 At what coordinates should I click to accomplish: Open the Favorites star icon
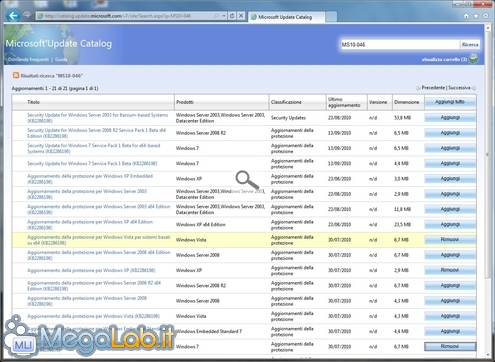pos(476,16)
